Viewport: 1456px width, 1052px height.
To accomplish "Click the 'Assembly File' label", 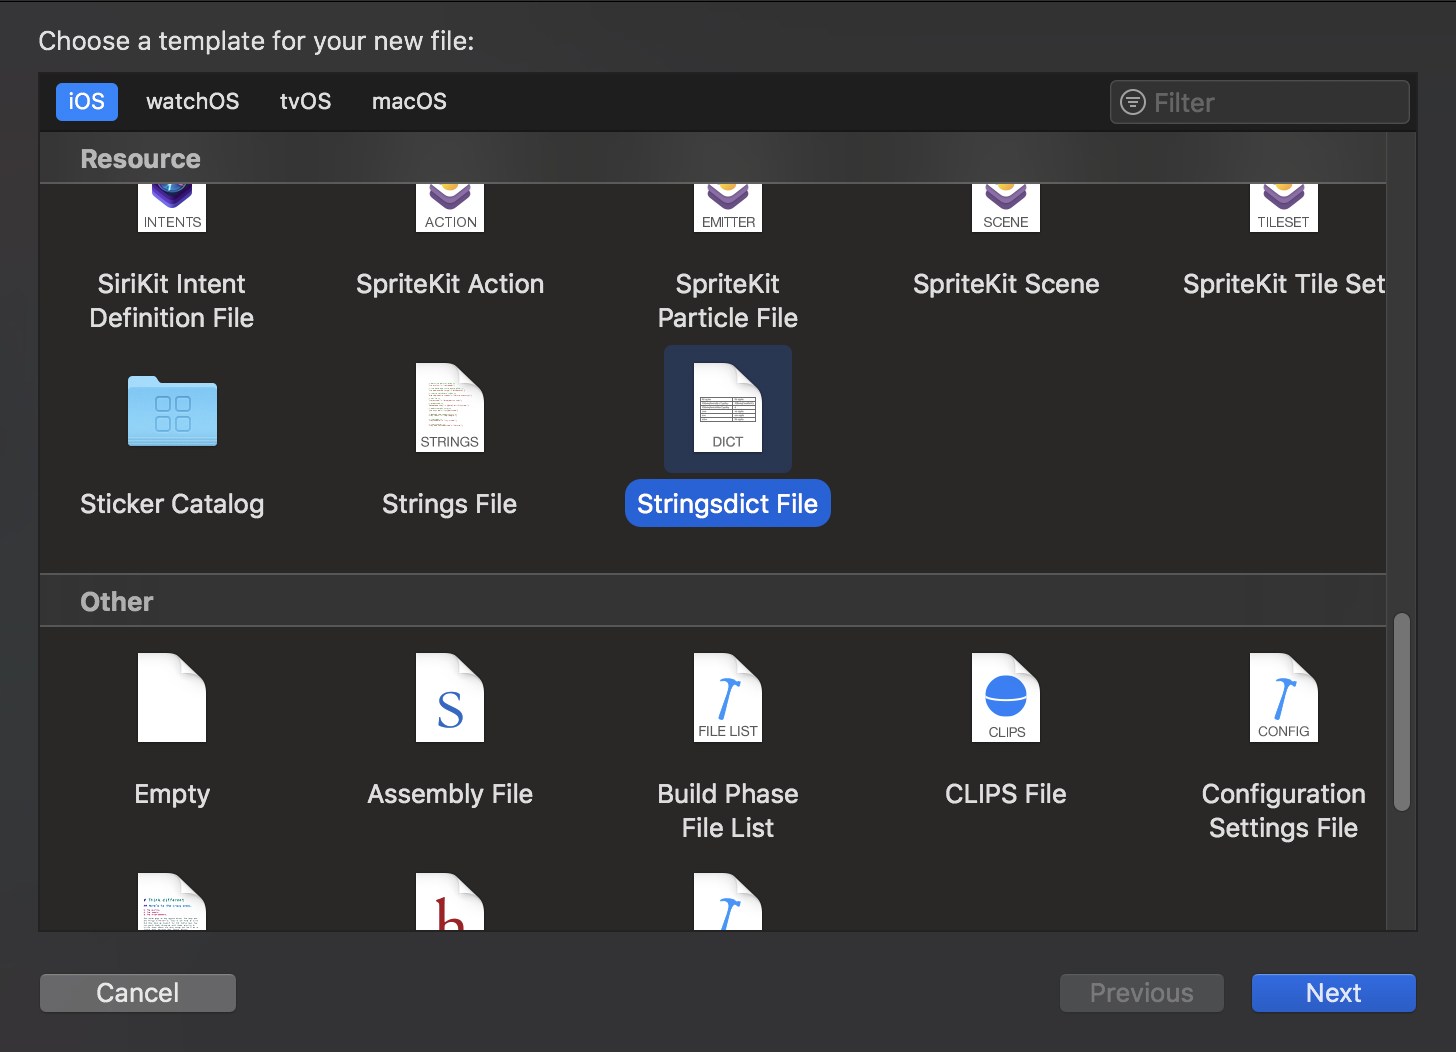I will coord(450,794).
